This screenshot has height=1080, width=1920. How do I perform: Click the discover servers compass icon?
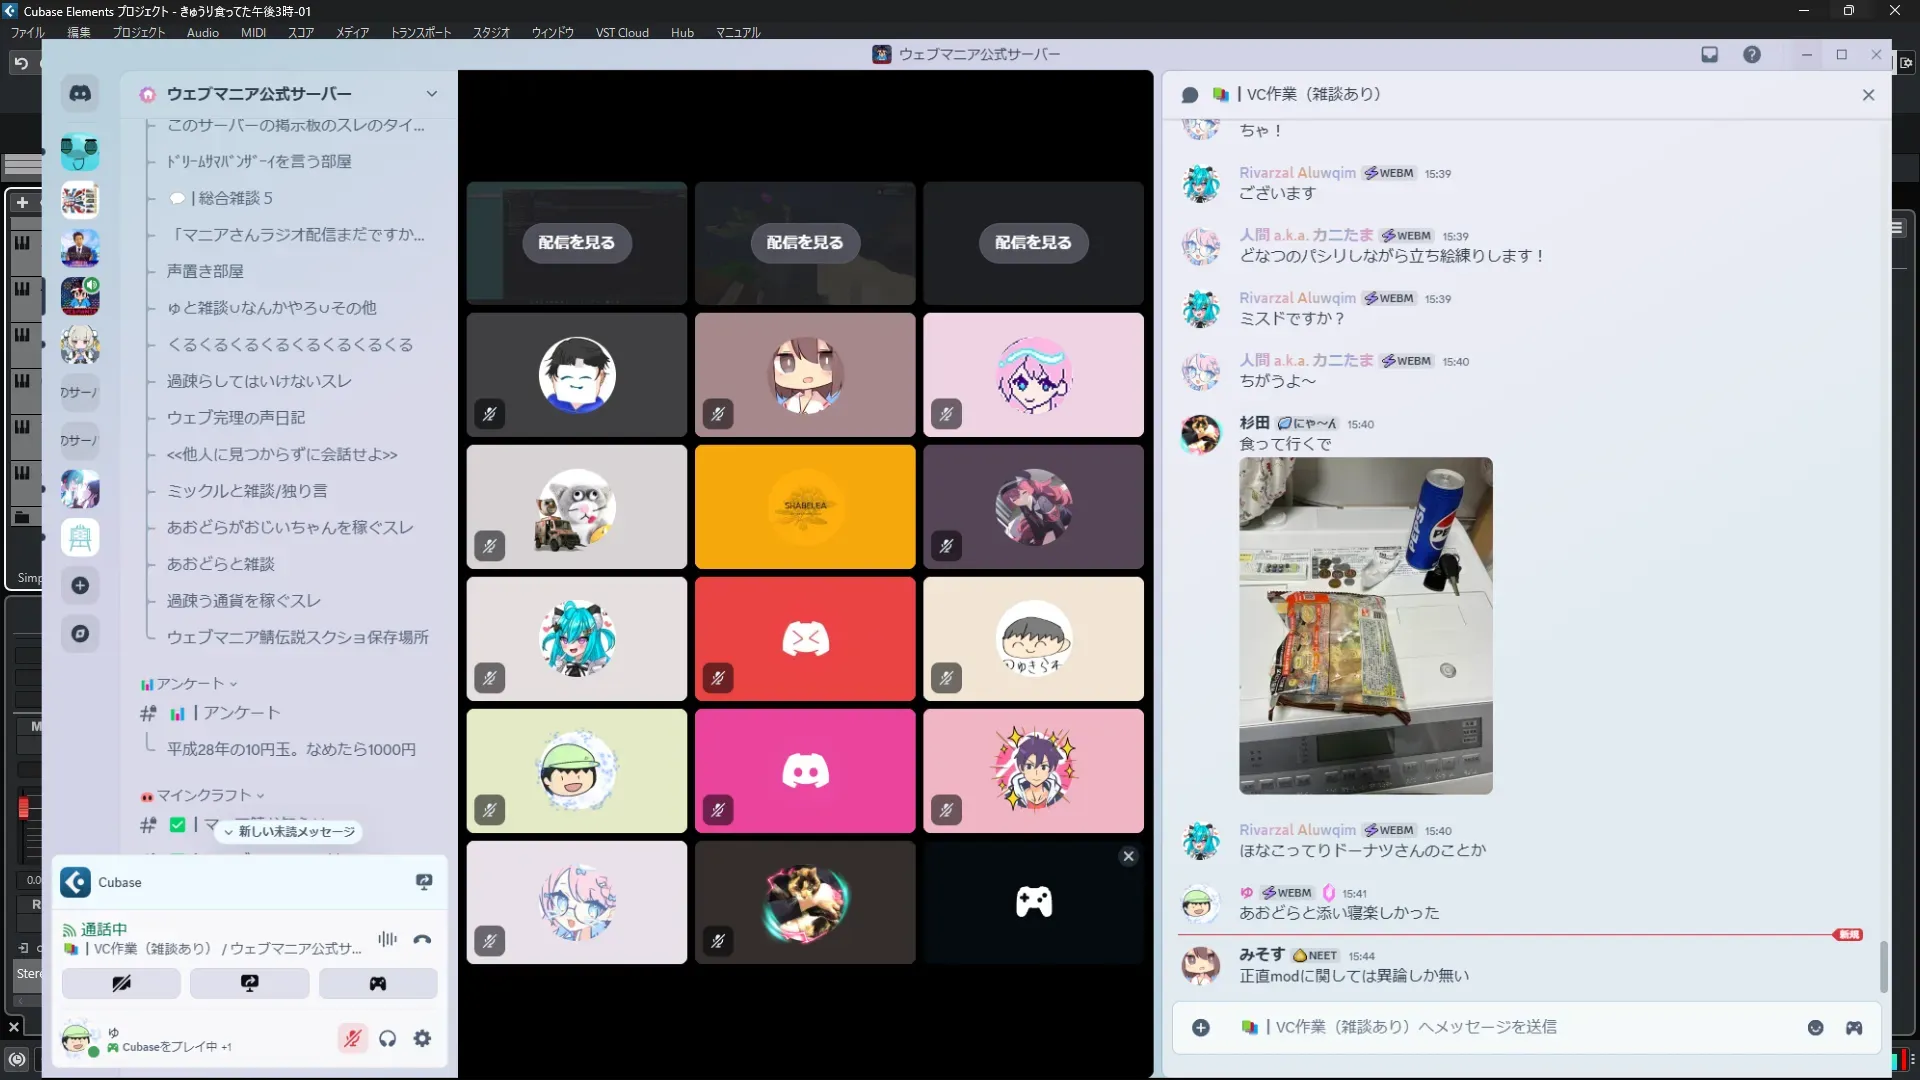(x=80, y=634)
